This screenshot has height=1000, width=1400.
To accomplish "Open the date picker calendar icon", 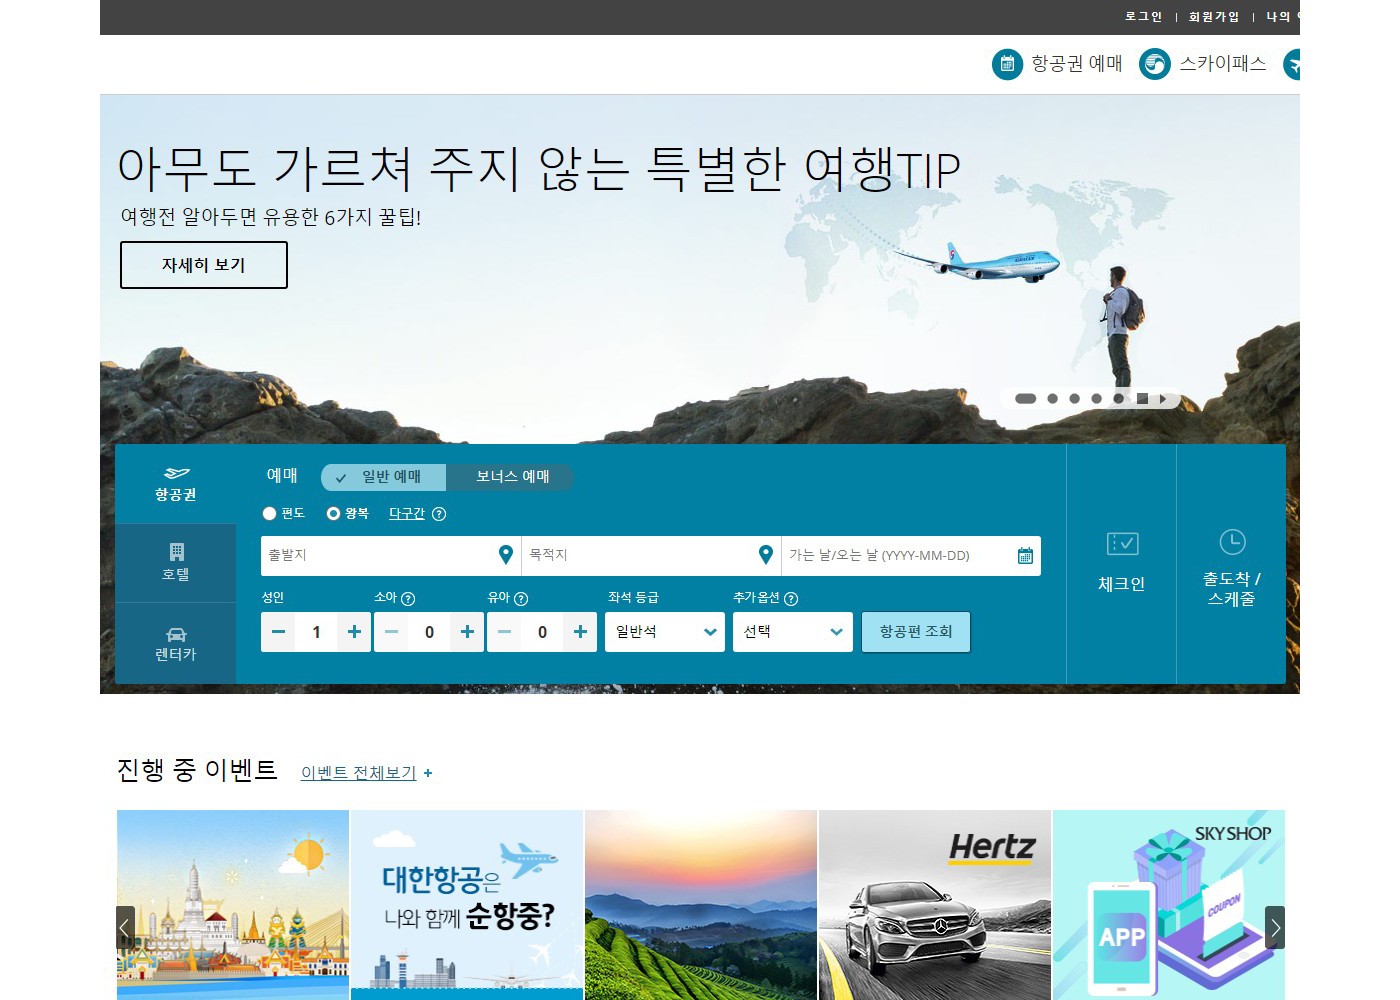I will (x=1025, y=556).
